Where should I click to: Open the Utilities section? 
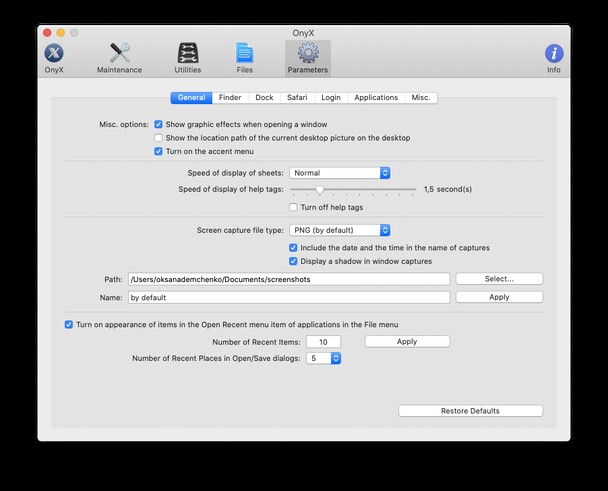click(x=188, y=58)
